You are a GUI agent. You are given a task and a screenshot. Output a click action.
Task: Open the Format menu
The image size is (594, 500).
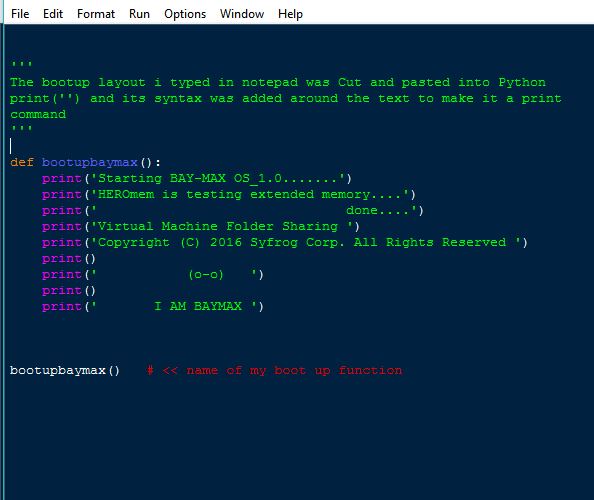[96, 14]
